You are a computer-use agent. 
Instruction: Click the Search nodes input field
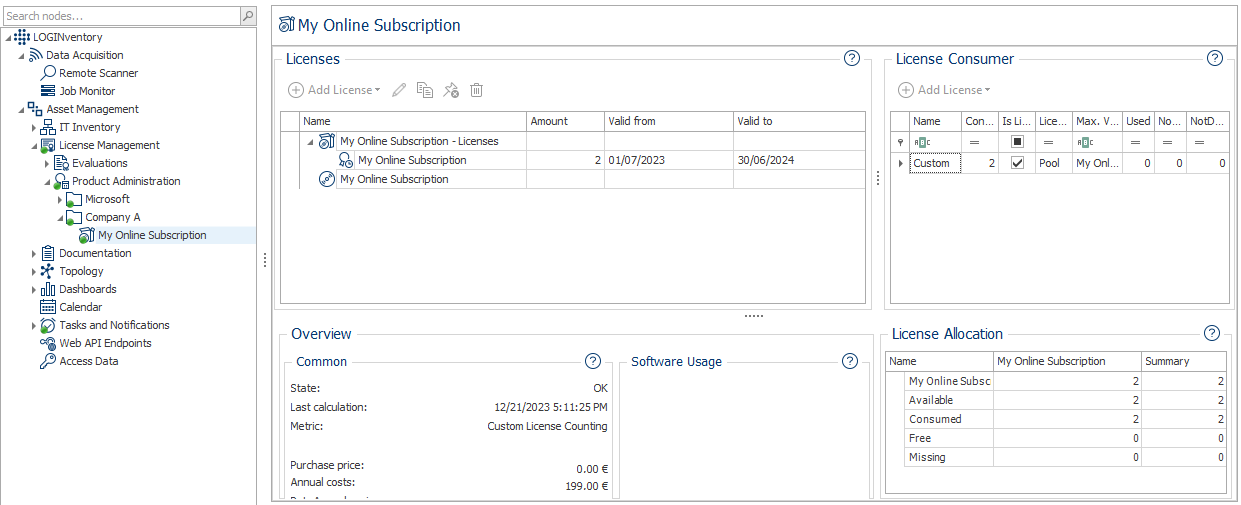point(121,16)
